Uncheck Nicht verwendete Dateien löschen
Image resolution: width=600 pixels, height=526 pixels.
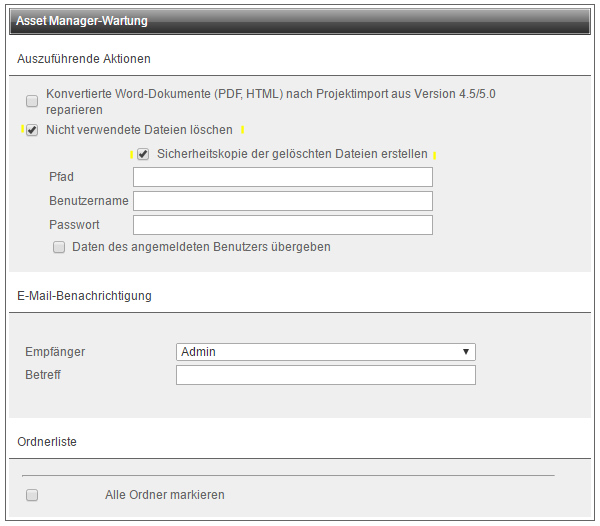pyautogui.click(x=32, y=130)
